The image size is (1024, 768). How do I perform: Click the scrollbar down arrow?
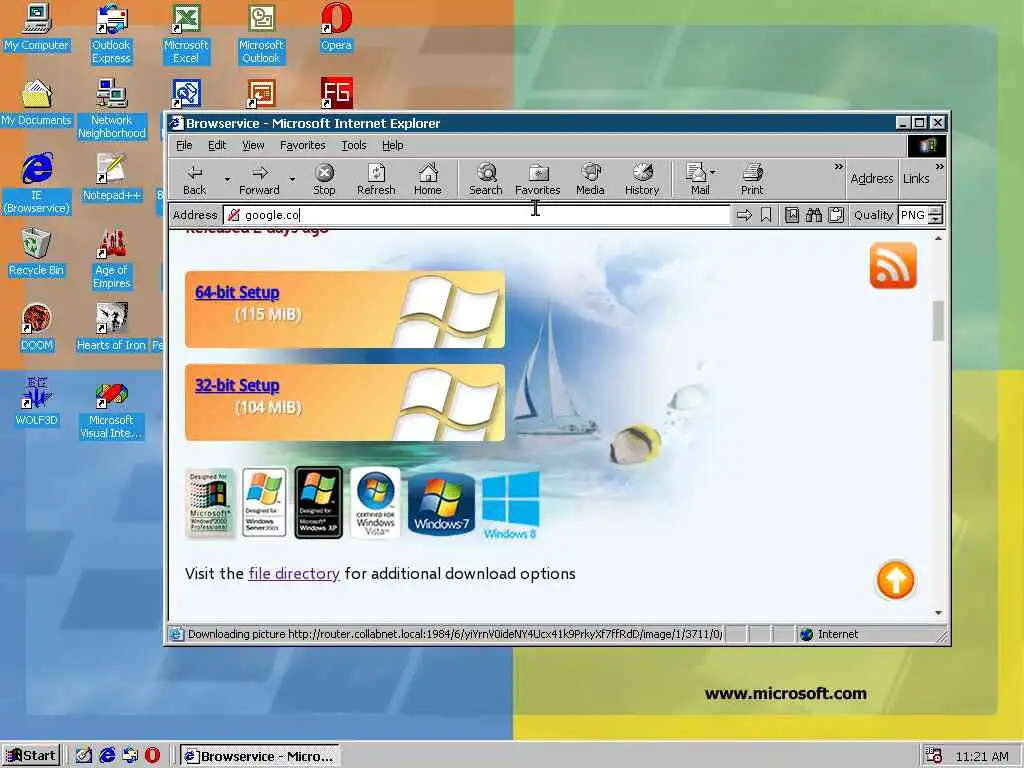click(x=938, y=613)
